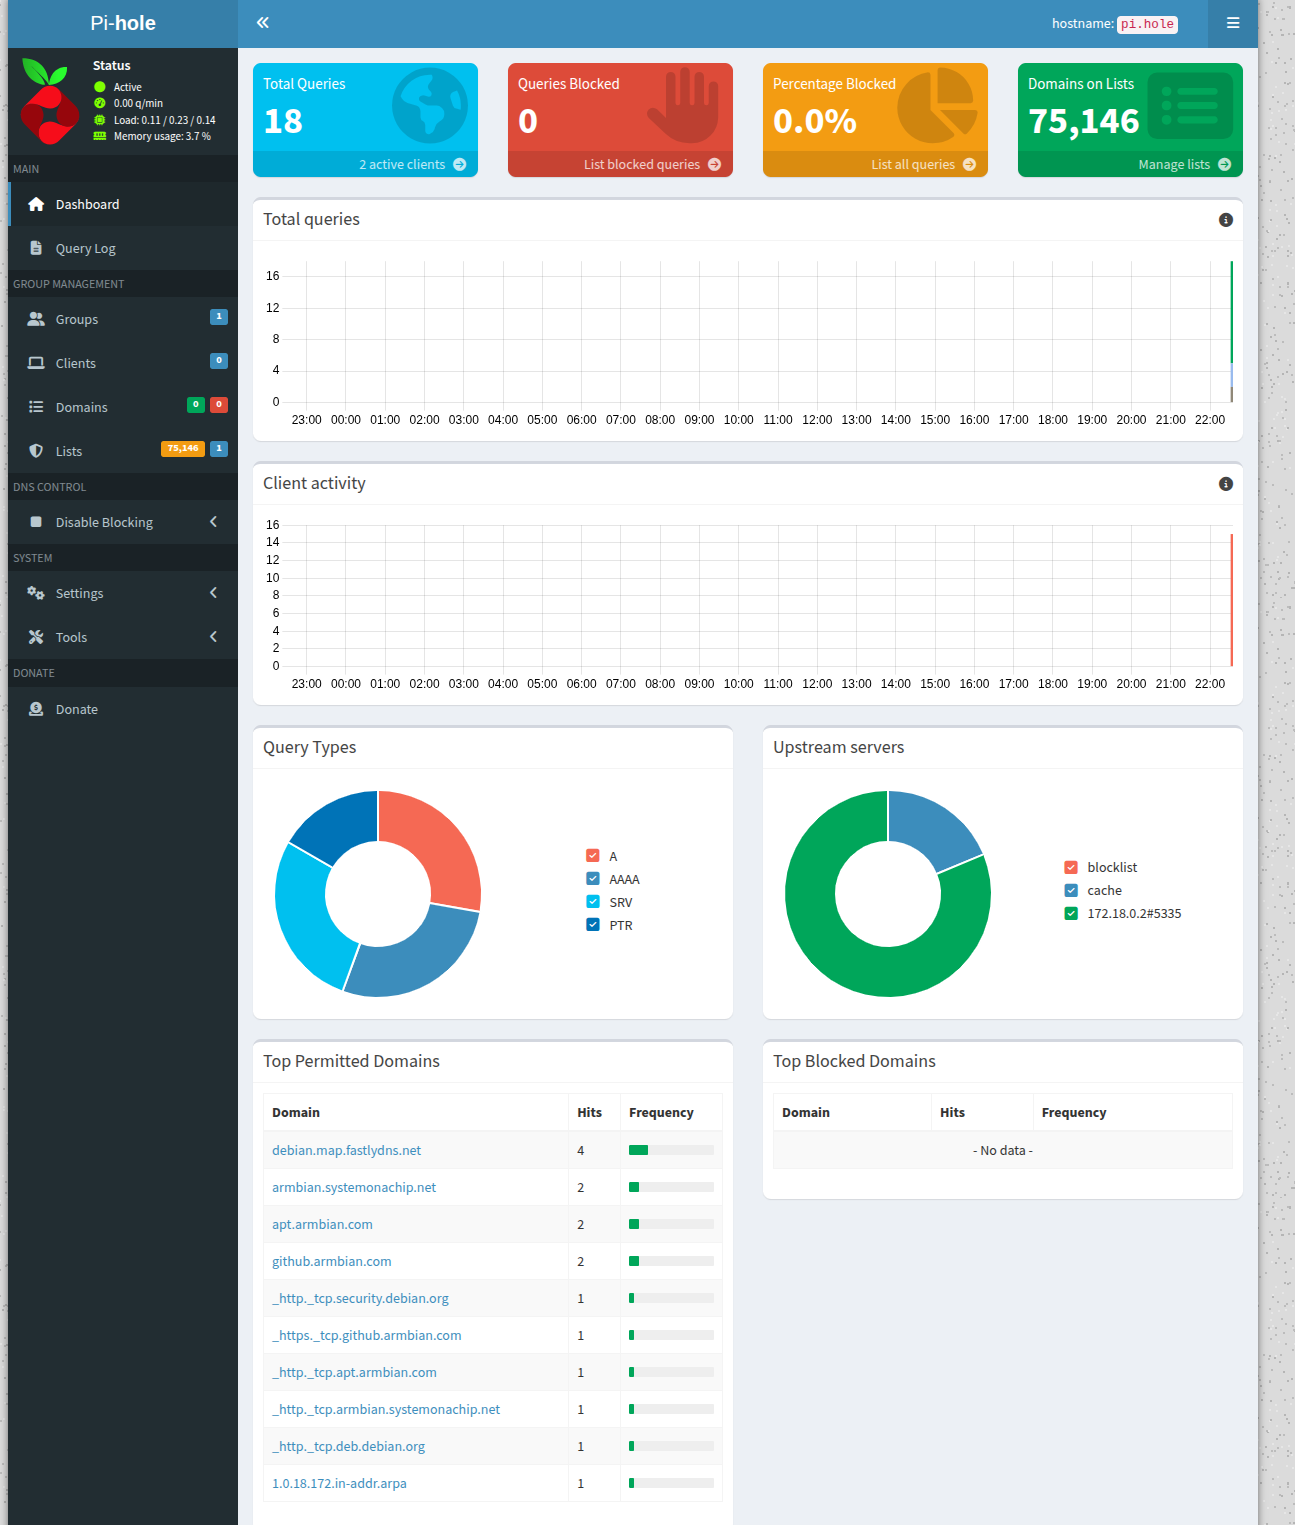Collapse sidebar with double-chevron icon

coord(262,23)
